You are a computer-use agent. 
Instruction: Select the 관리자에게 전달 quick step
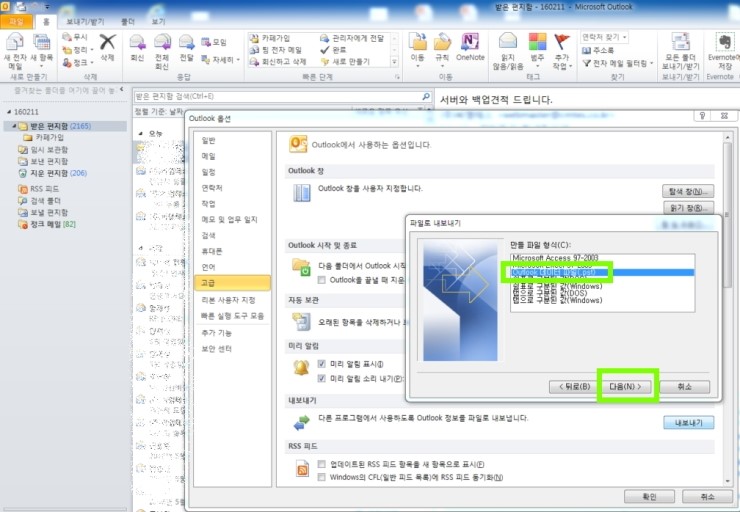pos(352,38)
